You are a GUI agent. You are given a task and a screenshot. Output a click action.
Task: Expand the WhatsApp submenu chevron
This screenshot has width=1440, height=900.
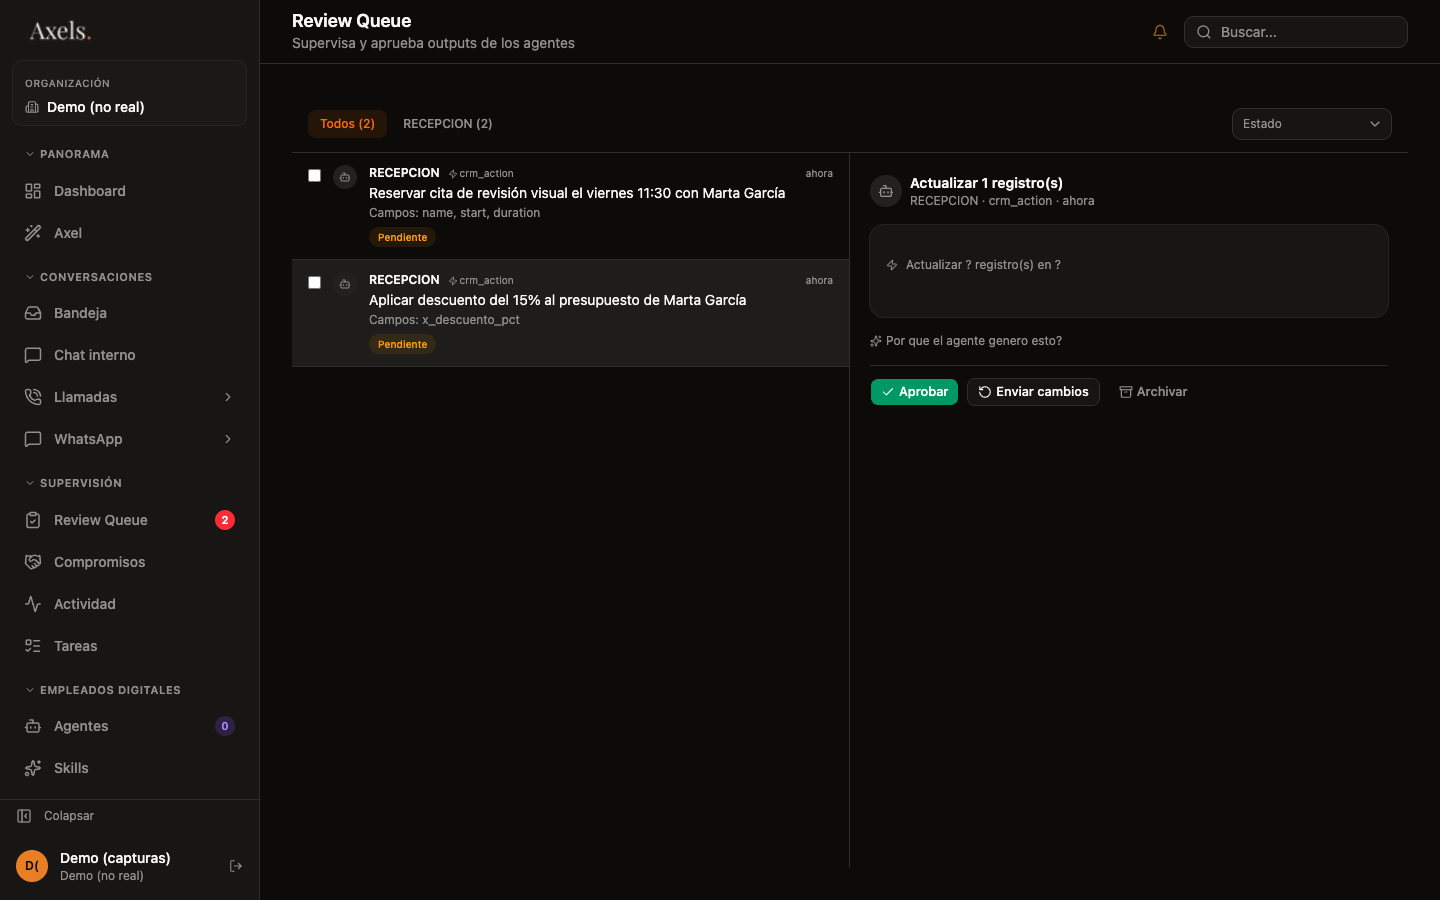228,439
